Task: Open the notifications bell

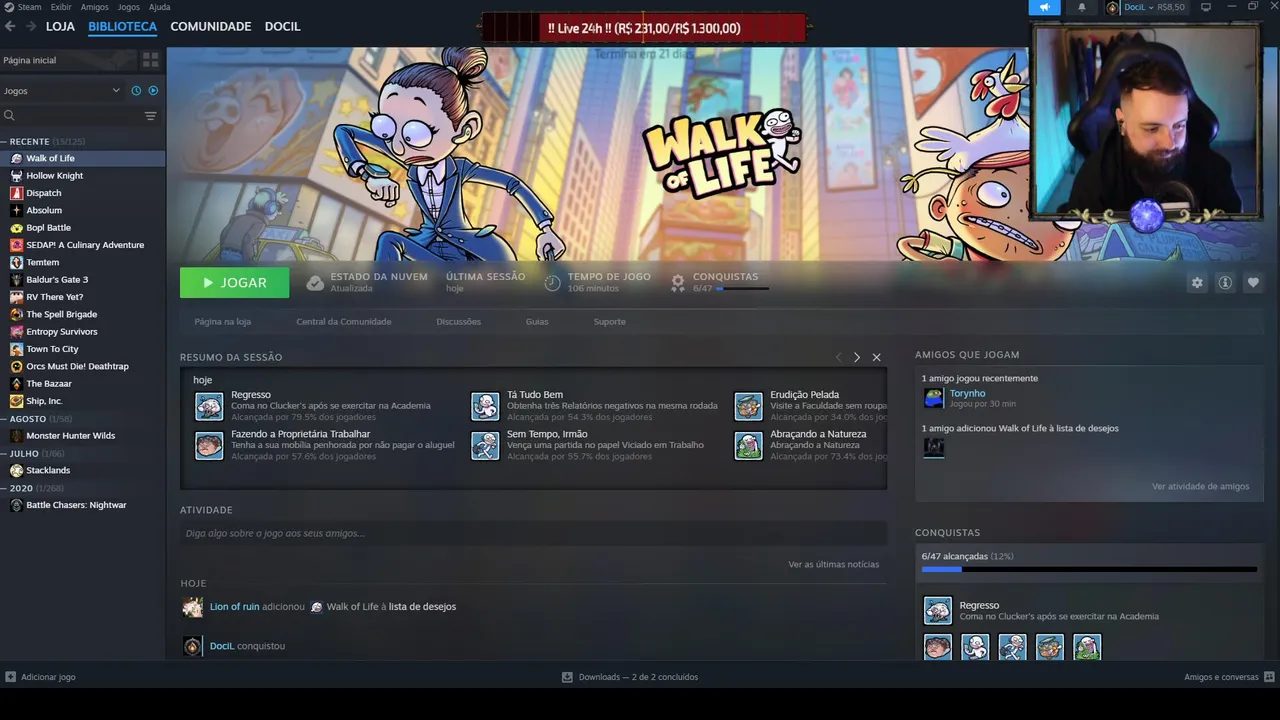Action: [1081, 7]
